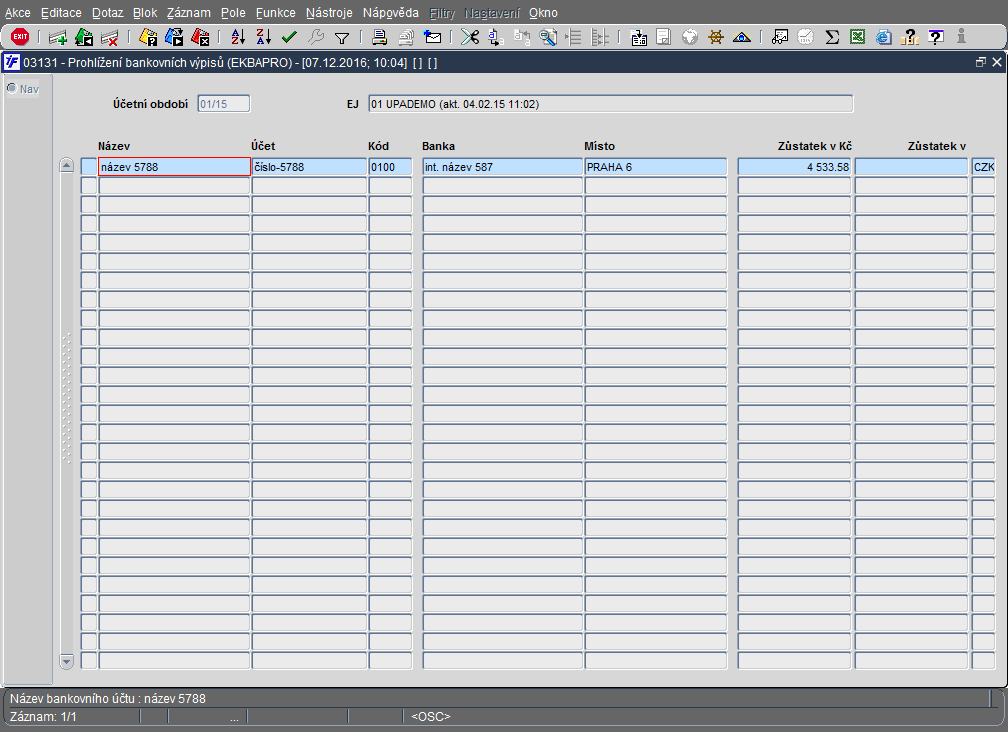Open the Akce menu
This screenshot has height=732, width=1008.
(18, 13)
